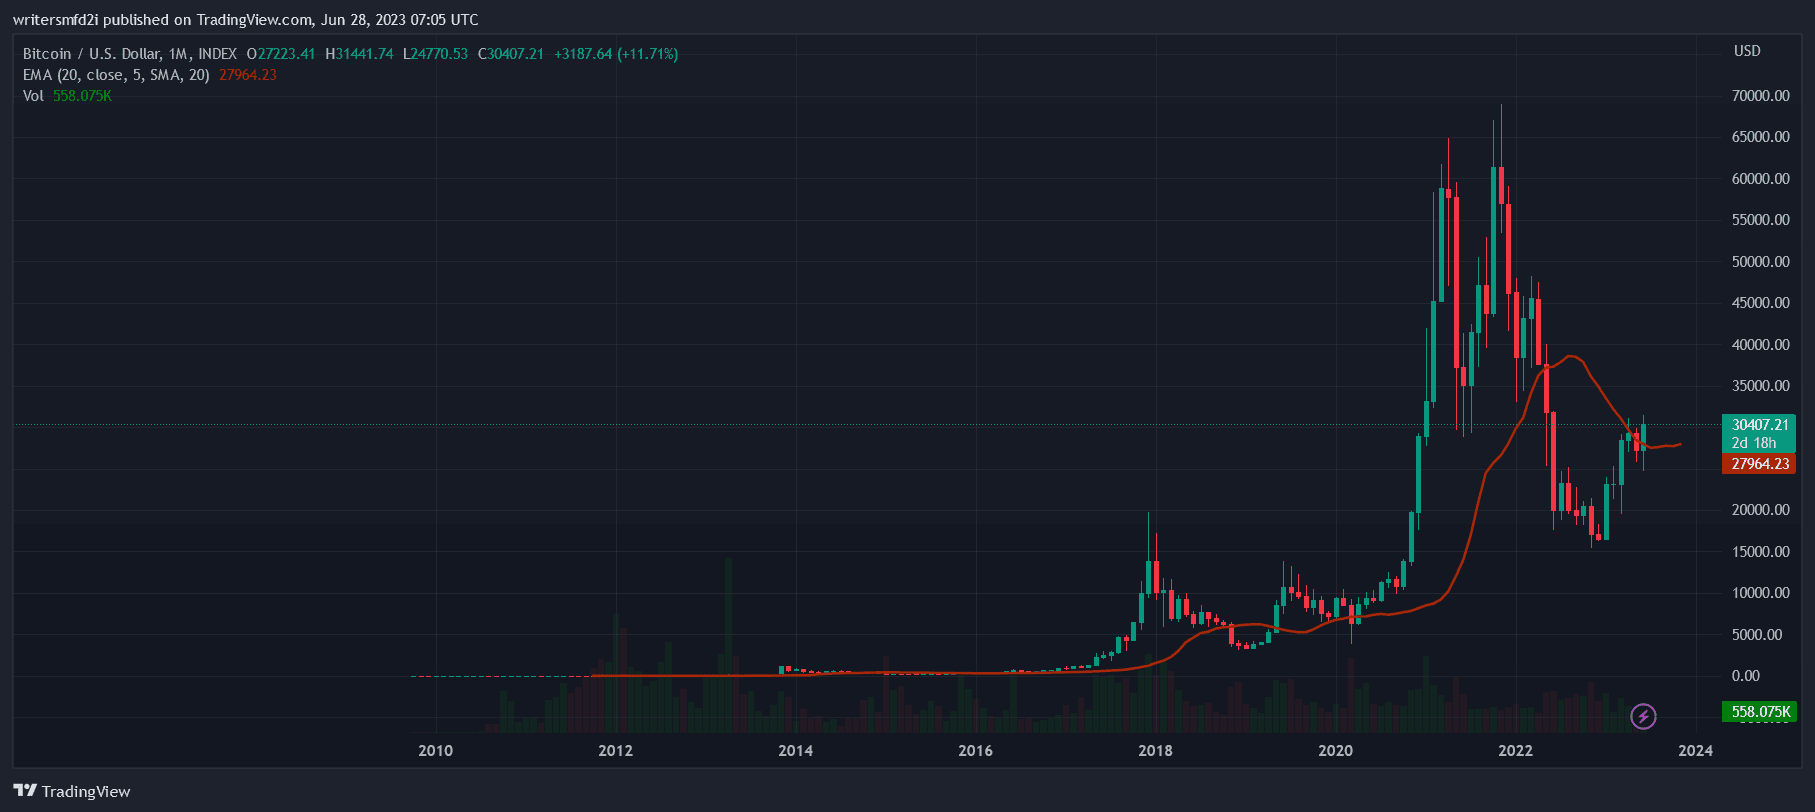Select the 2018 label on time axis
The height and width of the screenshot is (812, 1815).
coord(1155,751)
